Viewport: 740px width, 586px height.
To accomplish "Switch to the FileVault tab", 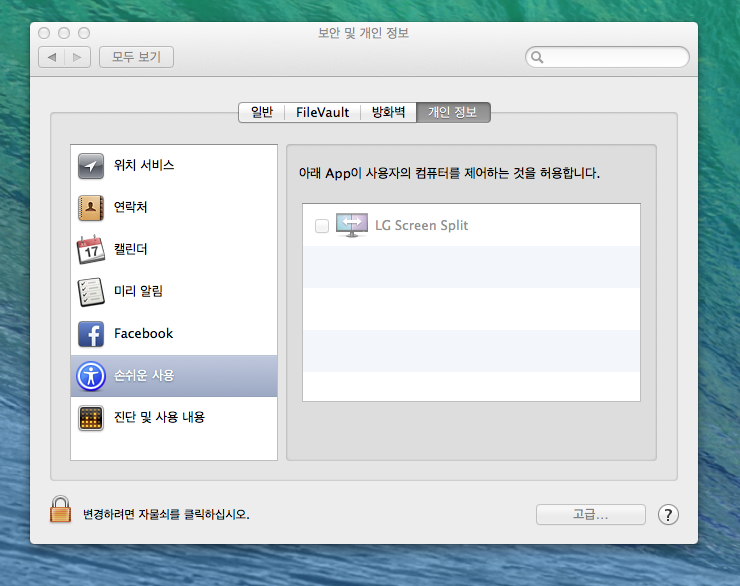I will (x=322, y=112).
